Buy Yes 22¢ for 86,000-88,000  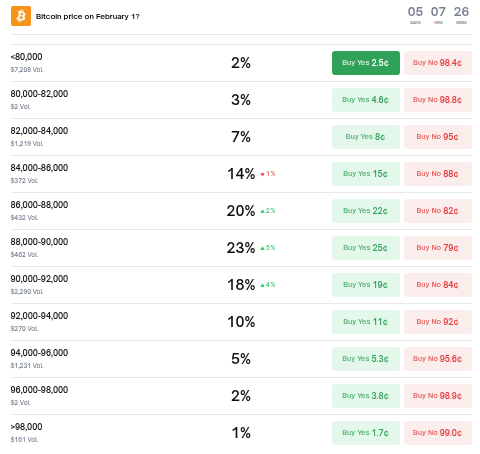(x=366, y=211)
